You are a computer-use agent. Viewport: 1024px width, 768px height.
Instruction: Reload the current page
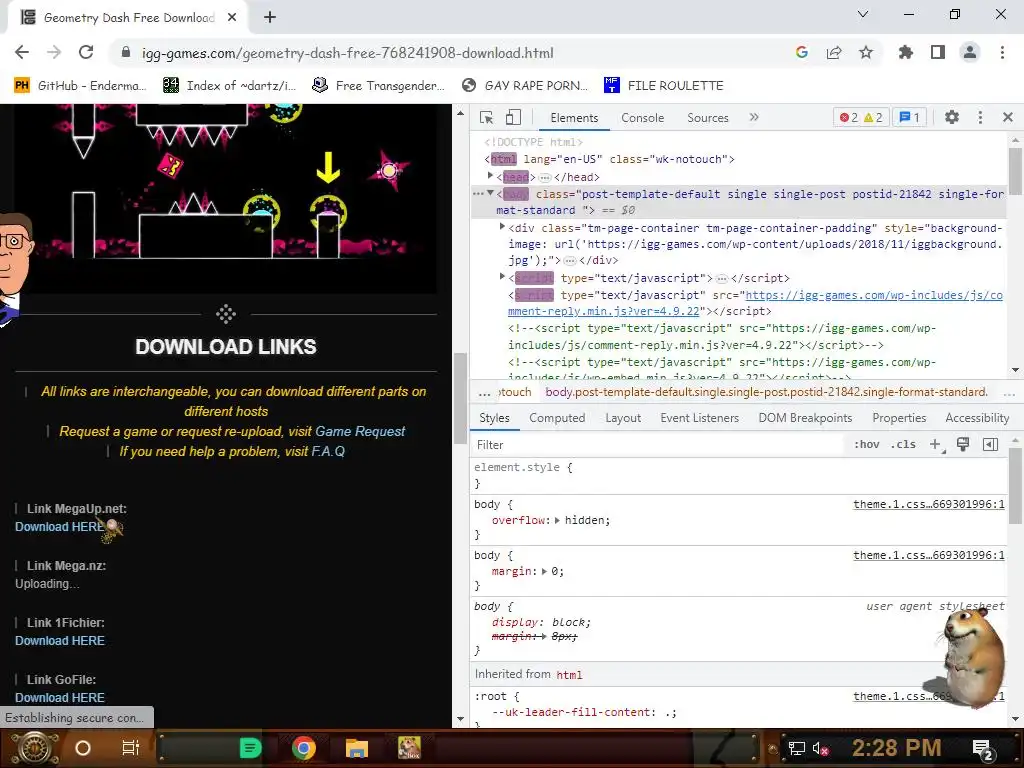coord(86,52)
